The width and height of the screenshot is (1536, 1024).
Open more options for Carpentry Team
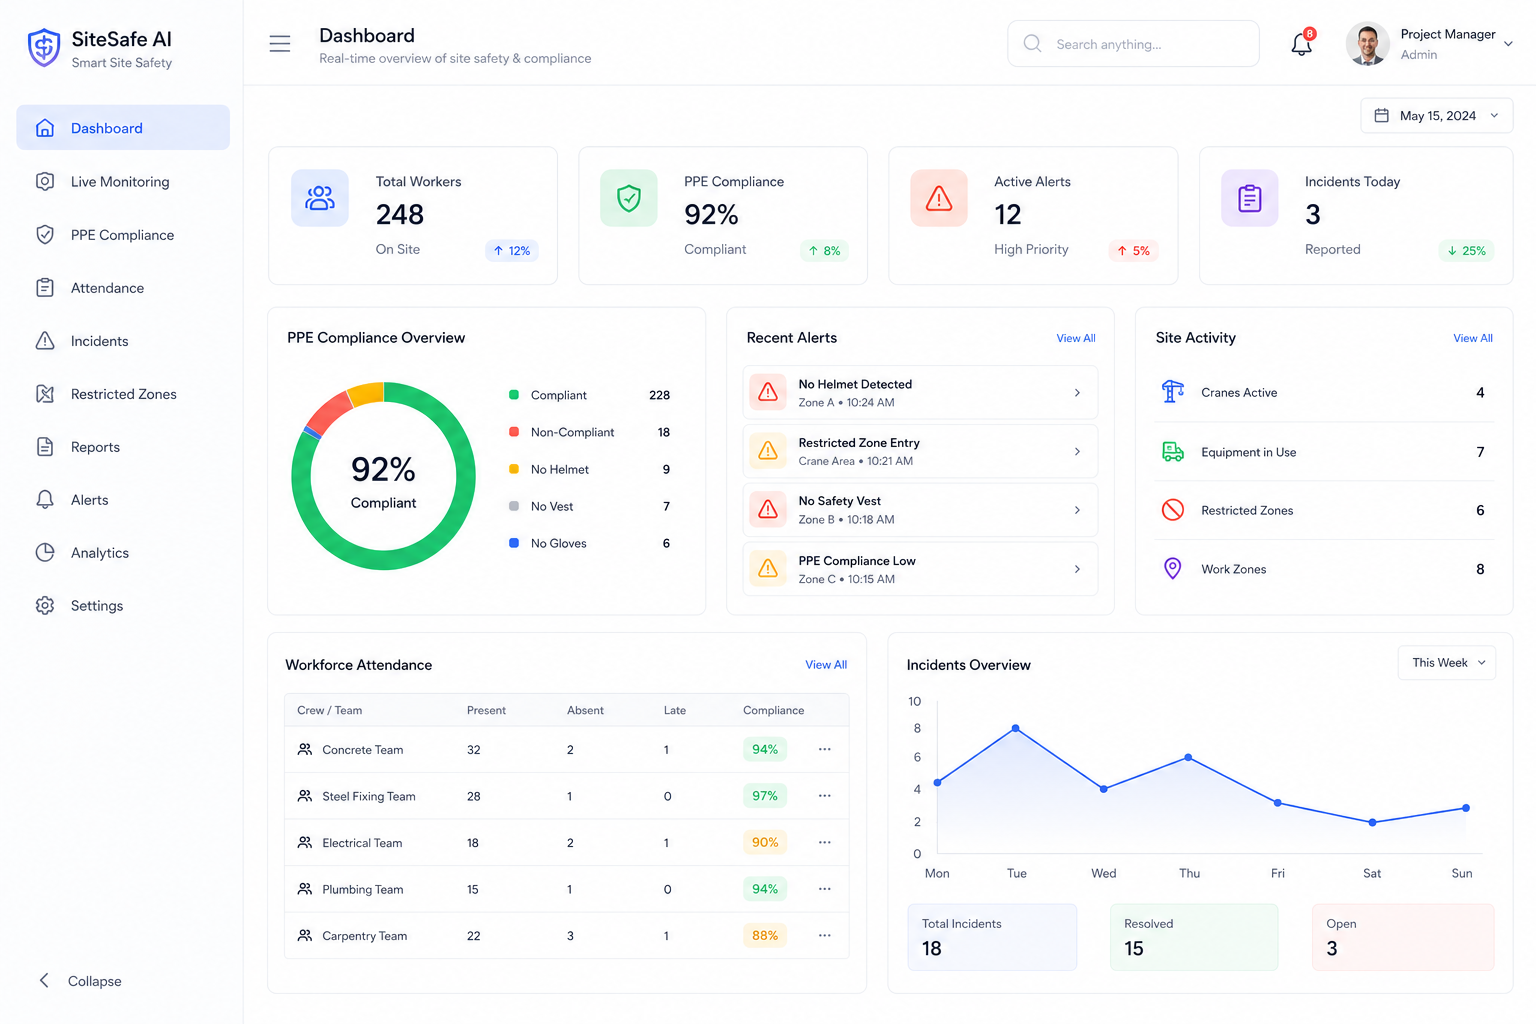[x=825, y=935]
